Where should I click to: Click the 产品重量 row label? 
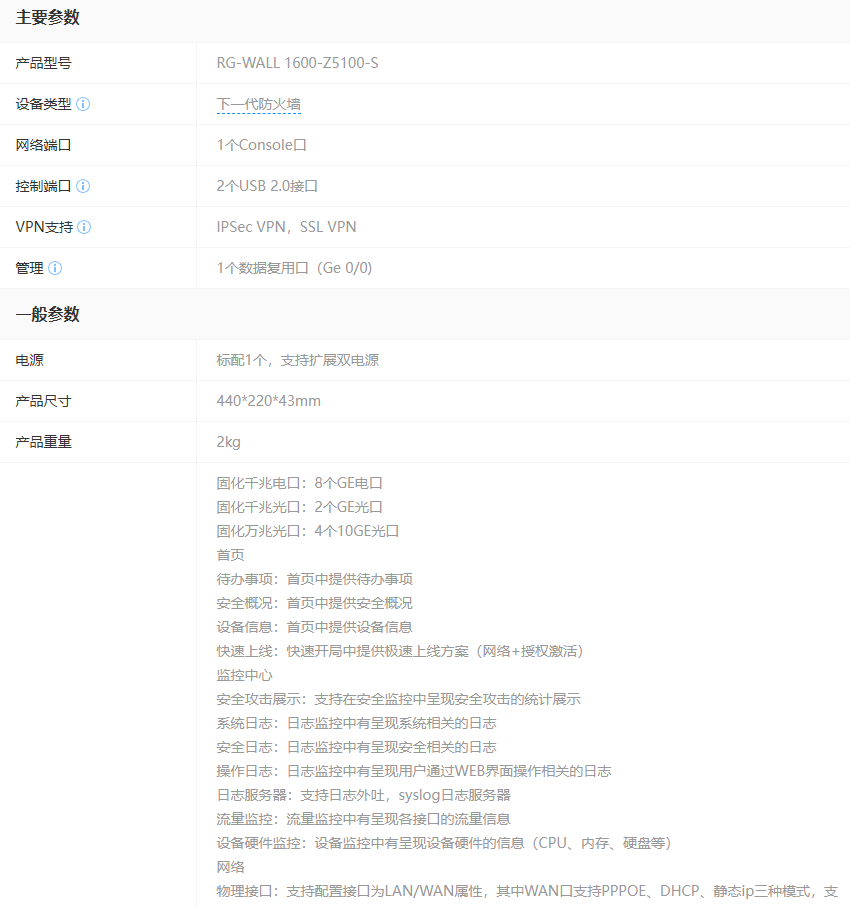click(43, 443)
